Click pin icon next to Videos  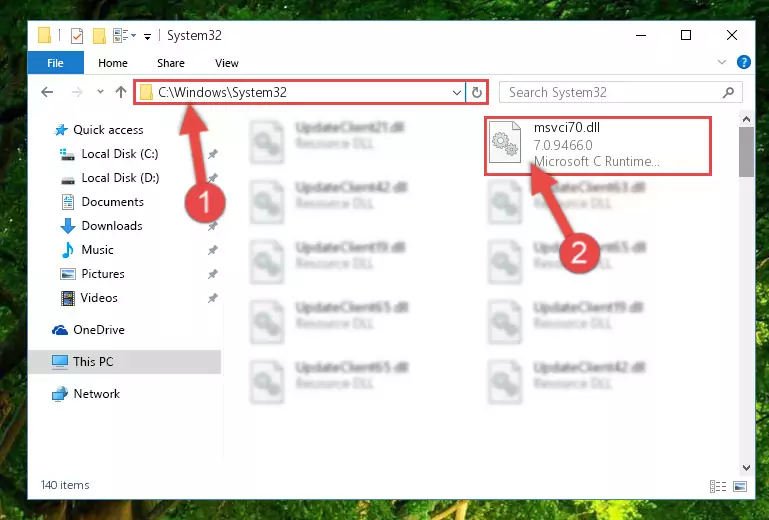pos(212,298)
